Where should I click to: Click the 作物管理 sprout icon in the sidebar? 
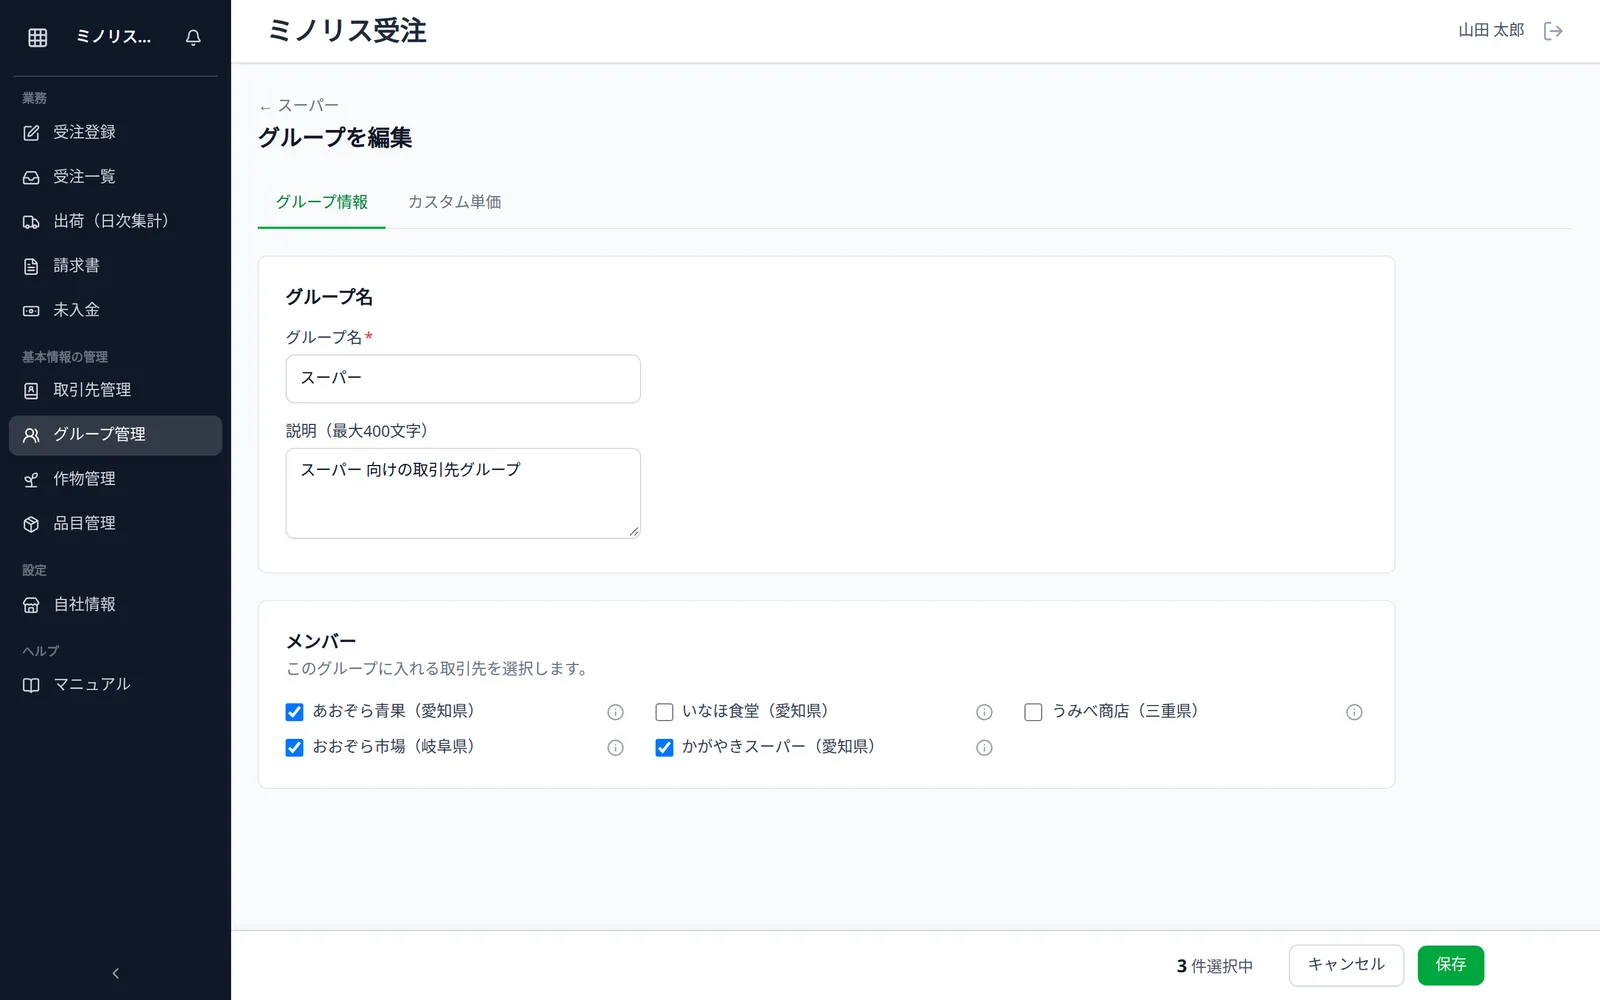[31, 480]
